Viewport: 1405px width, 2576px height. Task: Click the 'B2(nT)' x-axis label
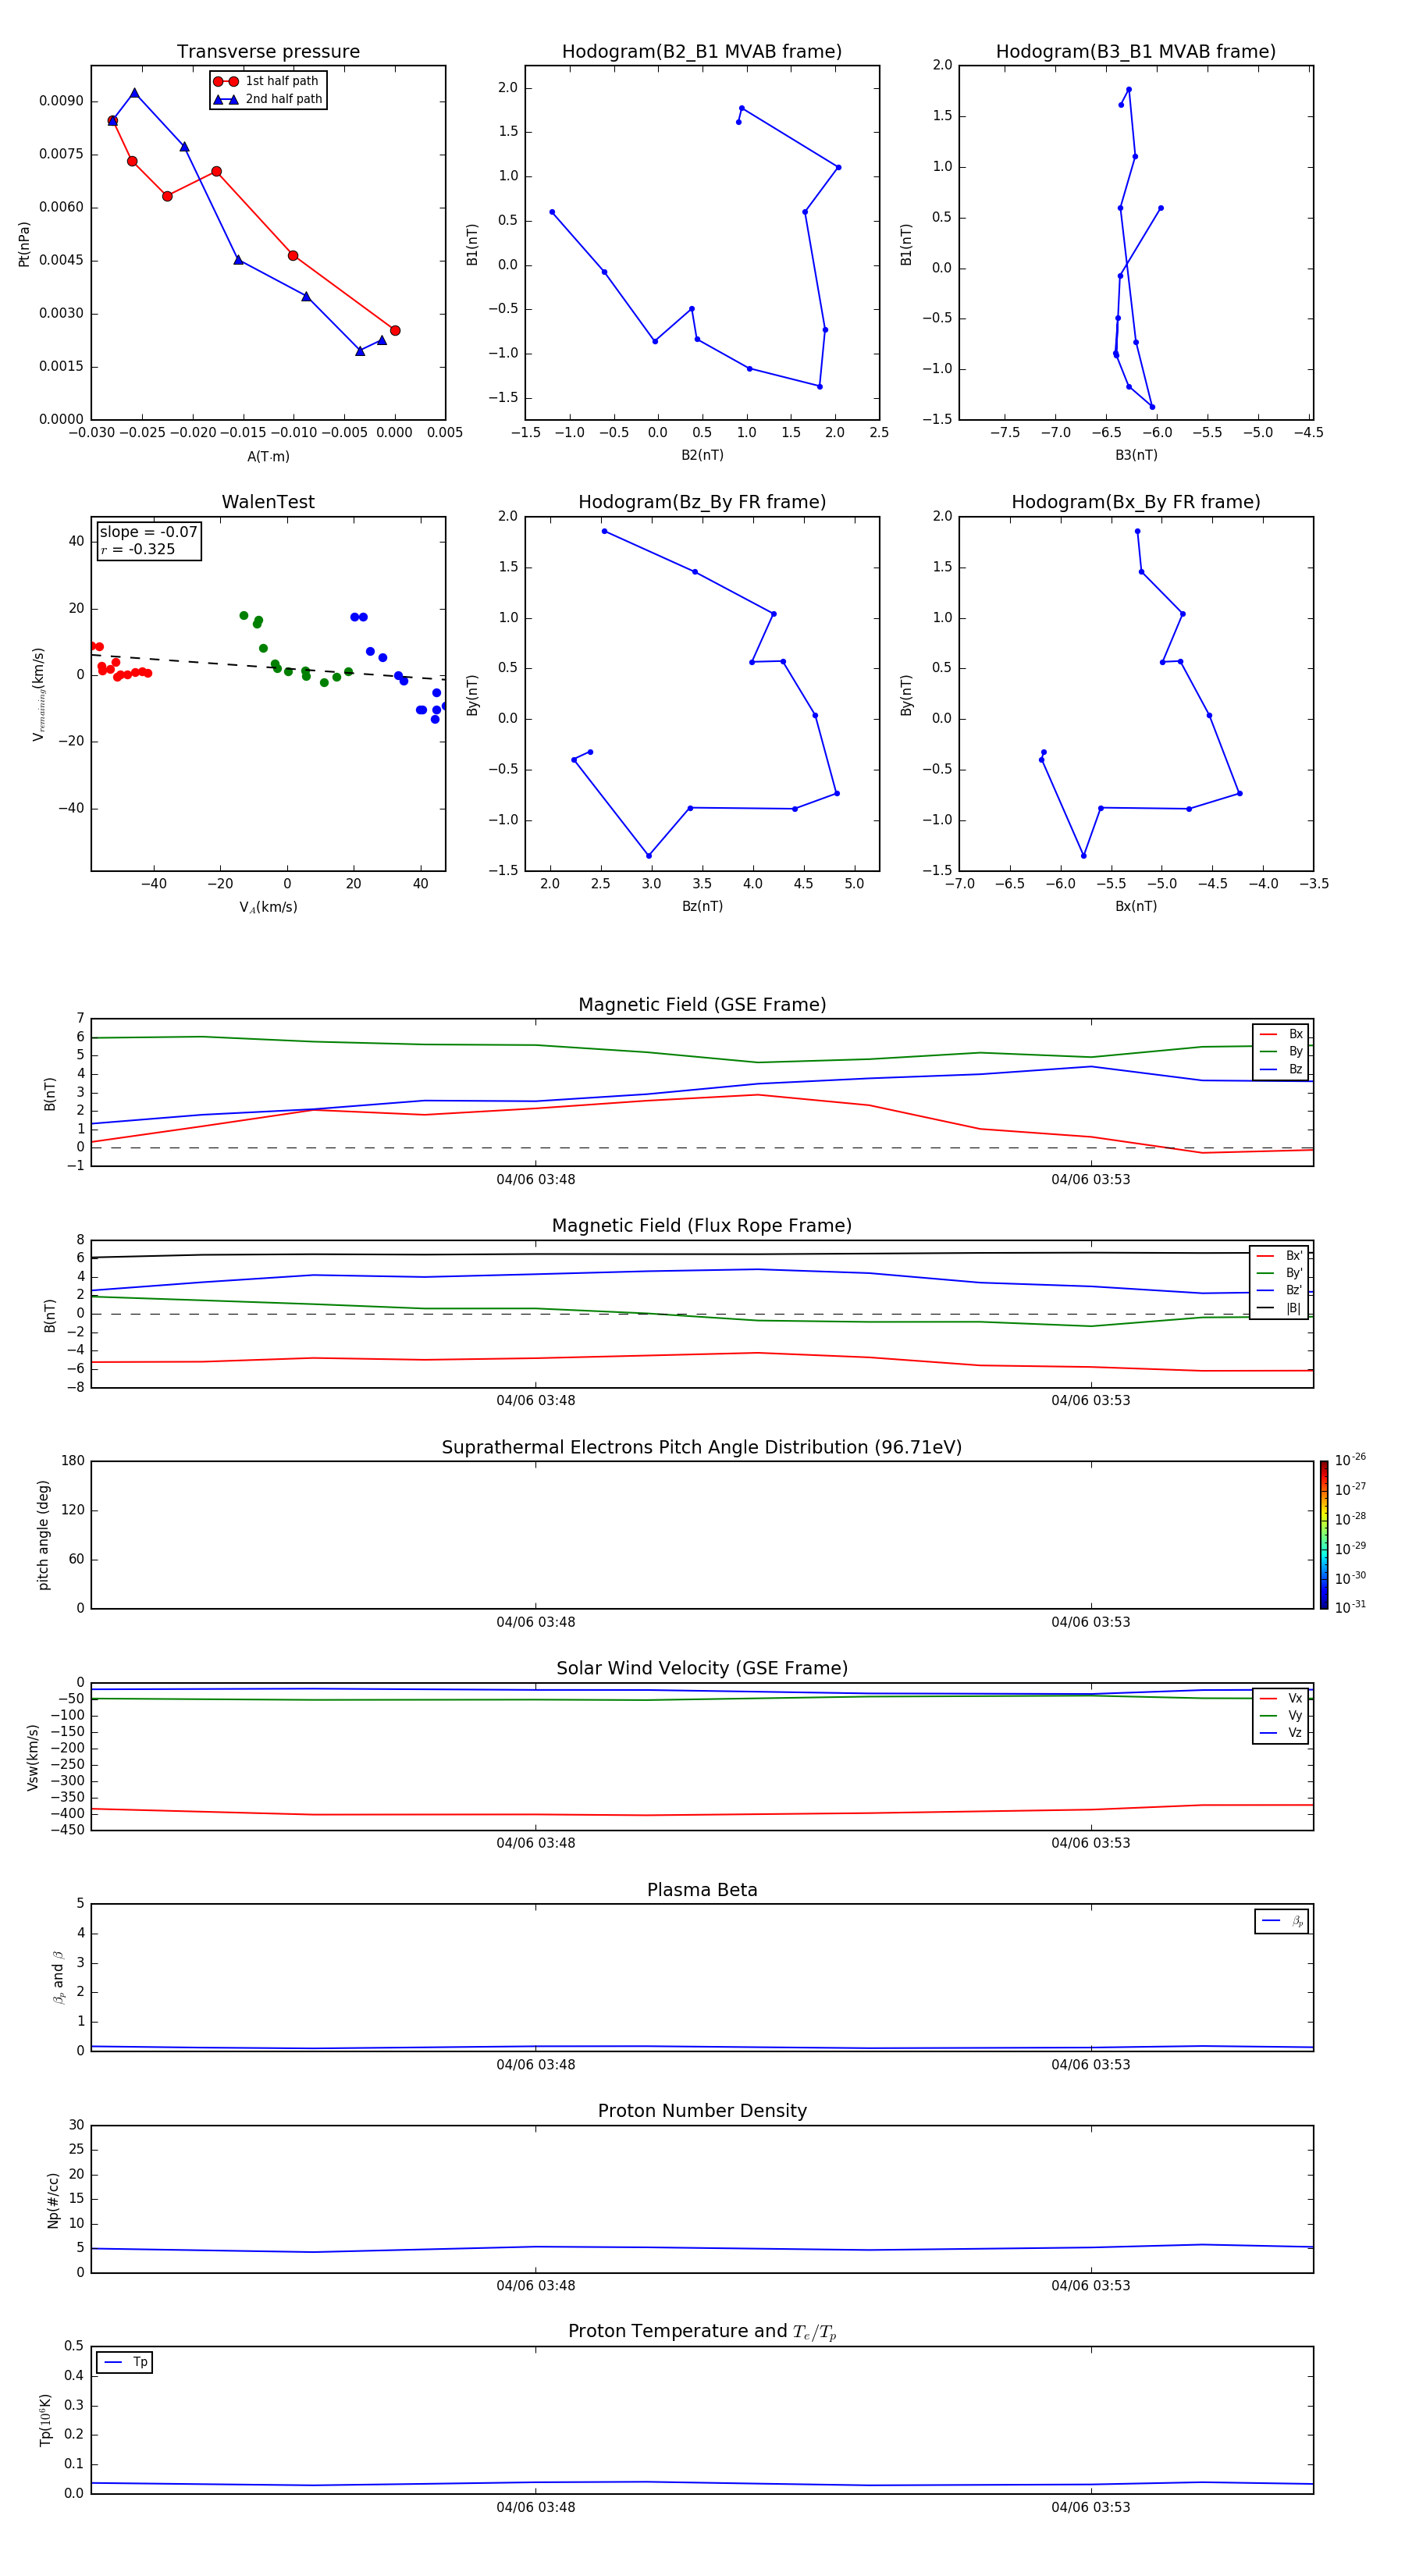[x=702, y=455]
